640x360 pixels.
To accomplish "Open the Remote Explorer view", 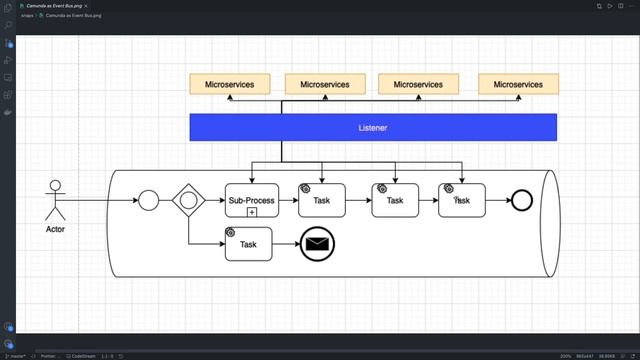I will tap(8, 78).
